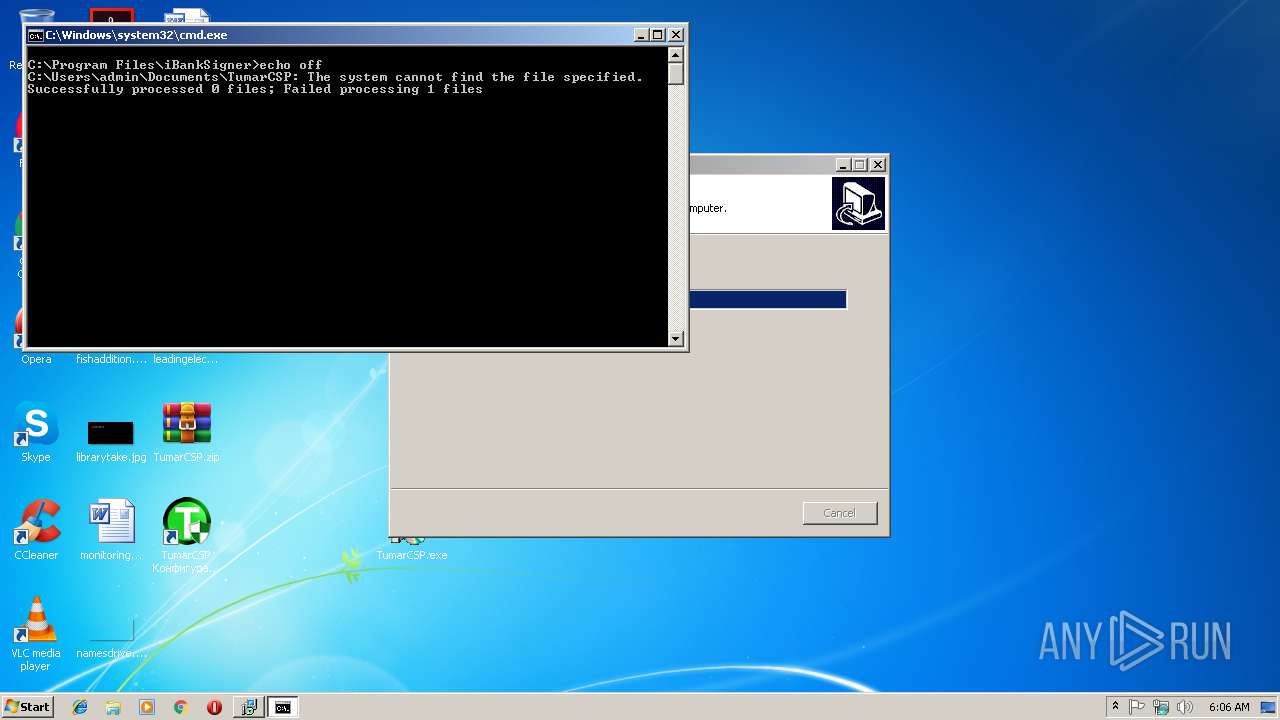The image size is (1280, 720).
Task: Open the CCleaner desktop shortcut
Action: (x=36, y=530)
